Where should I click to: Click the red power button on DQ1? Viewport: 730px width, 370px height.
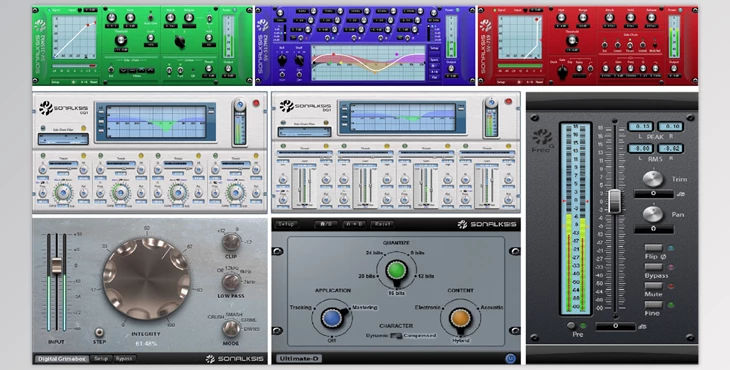pos(508,101)
